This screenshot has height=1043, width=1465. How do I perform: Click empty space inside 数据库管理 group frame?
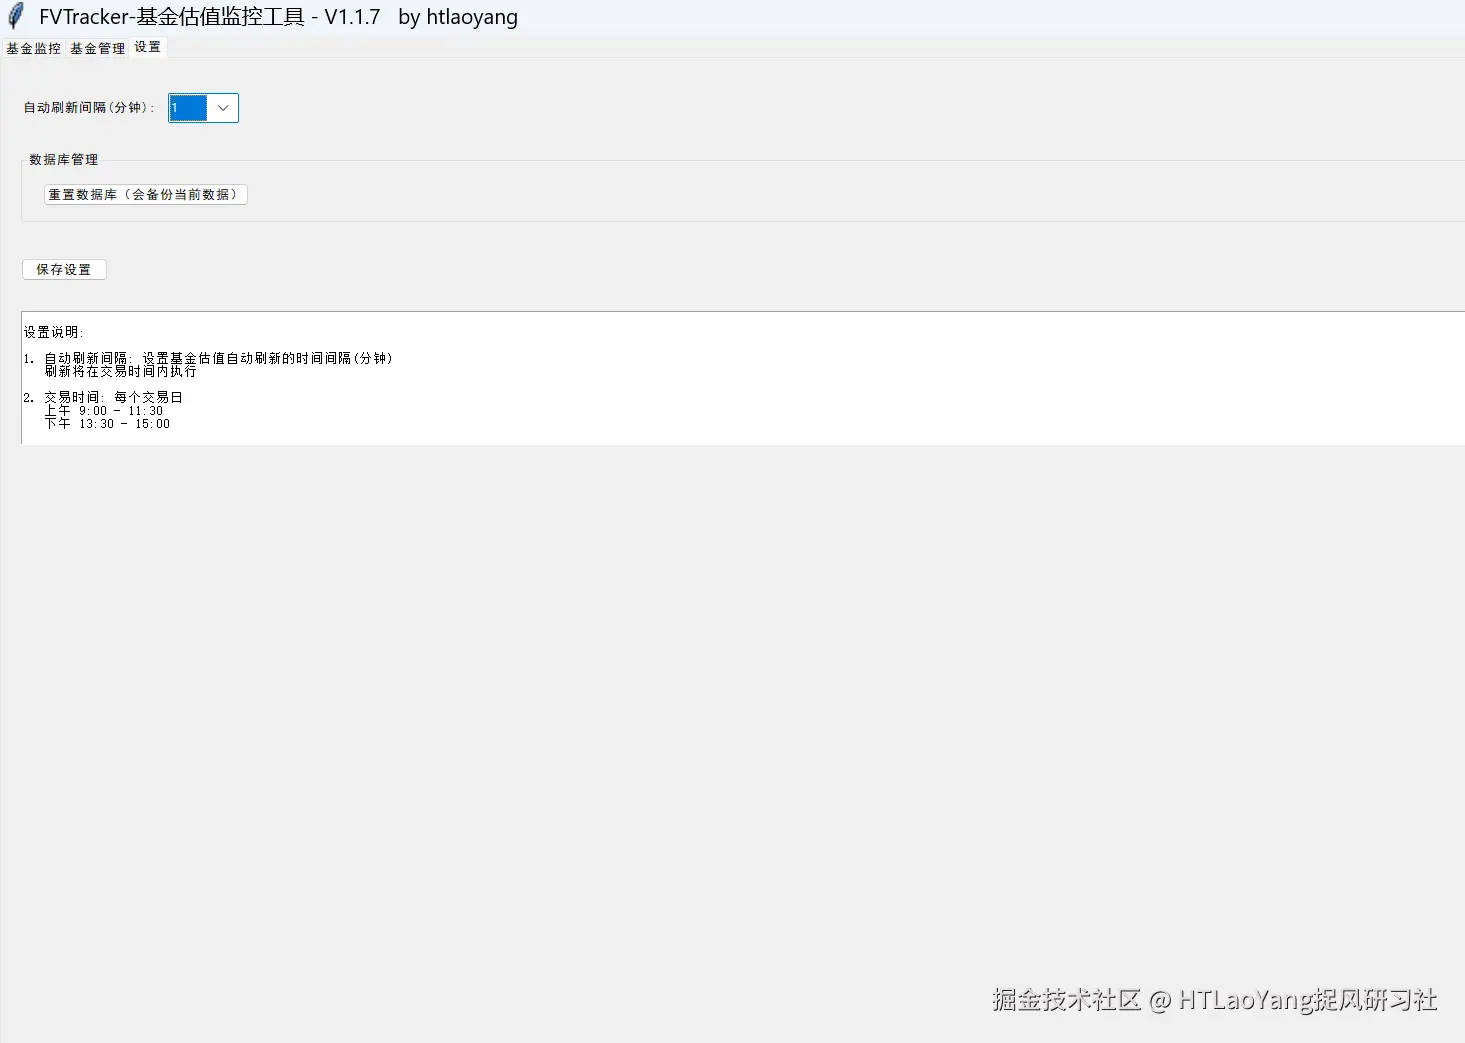pos(800,195)
